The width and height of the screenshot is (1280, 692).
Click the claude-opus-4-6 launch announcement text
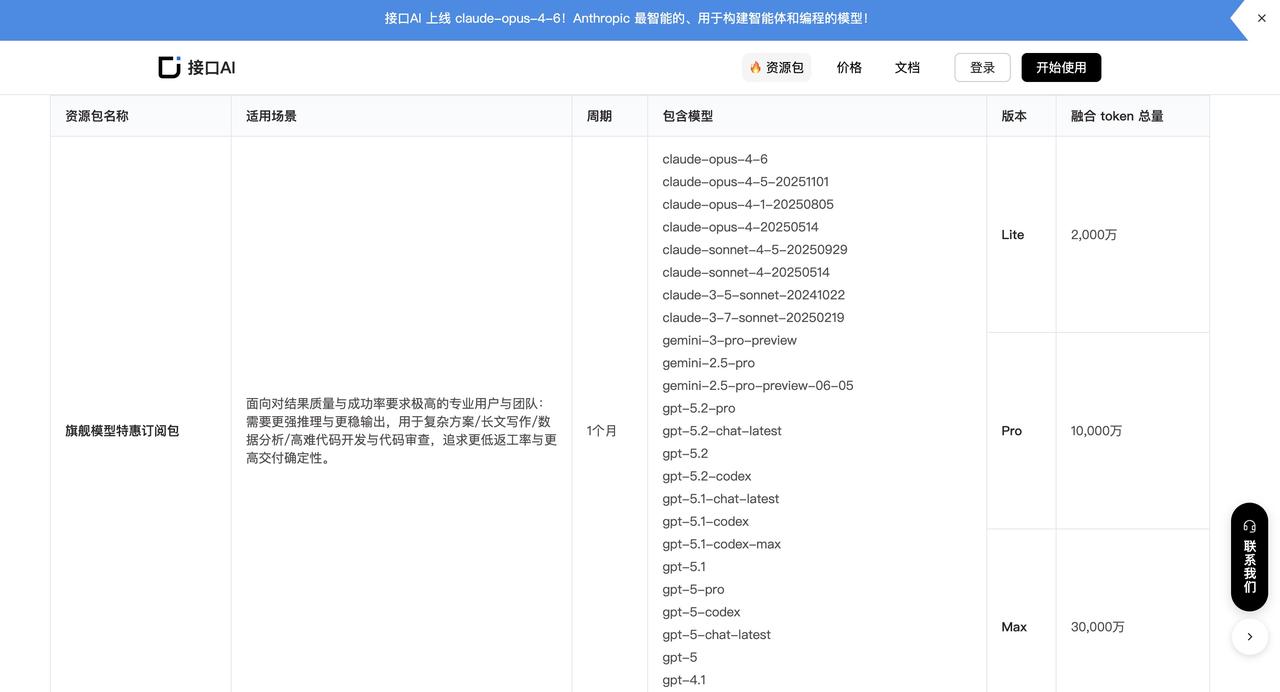tap(626, 18)
